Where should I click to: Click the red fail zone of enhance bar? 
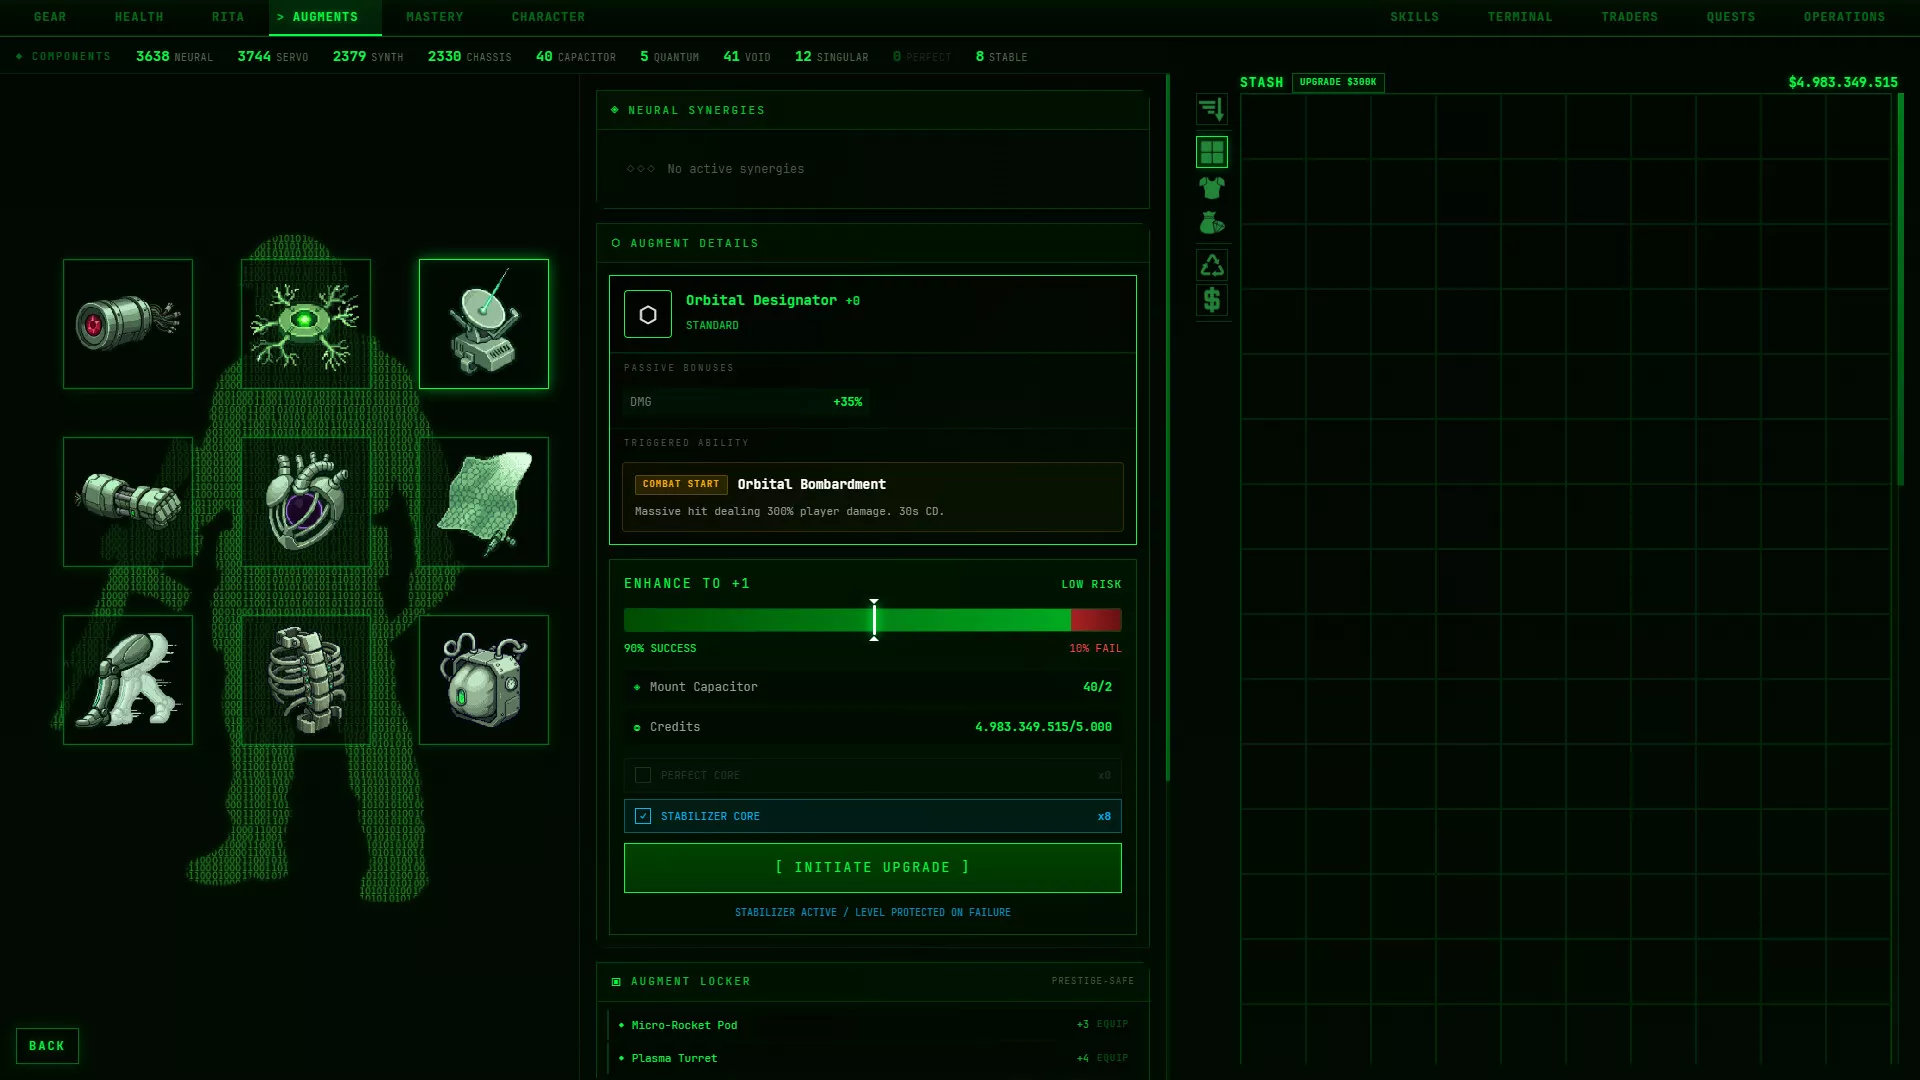[1096, 620]
